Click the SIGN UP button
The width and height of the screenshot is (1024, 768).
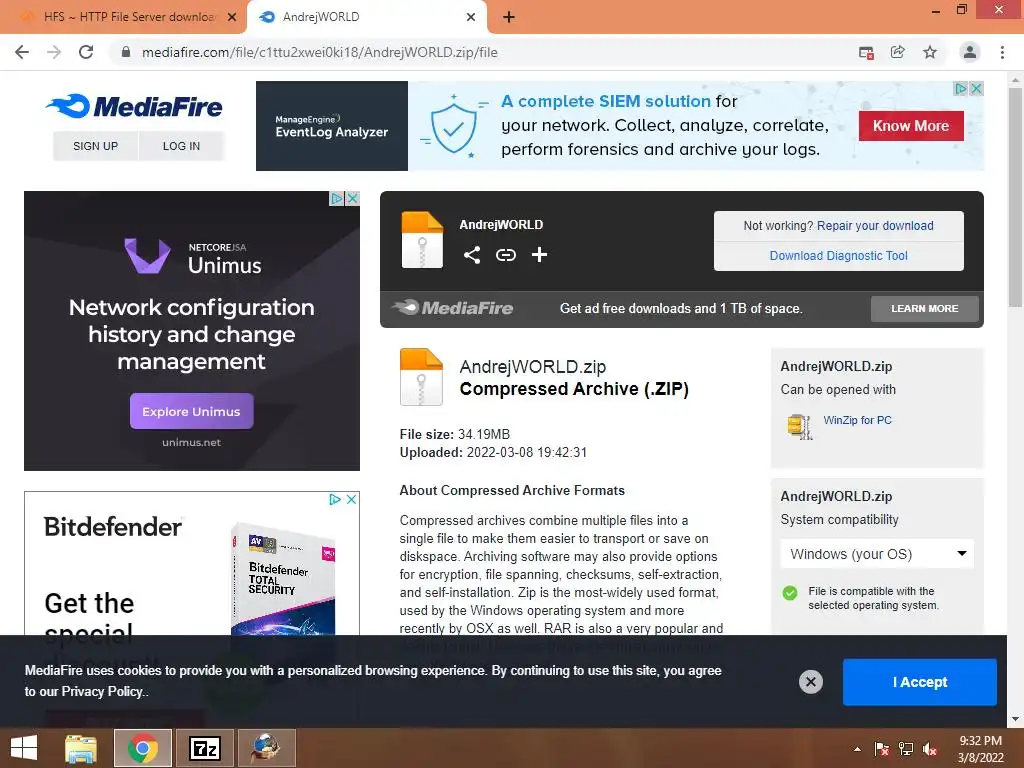(x=95, y=146)
